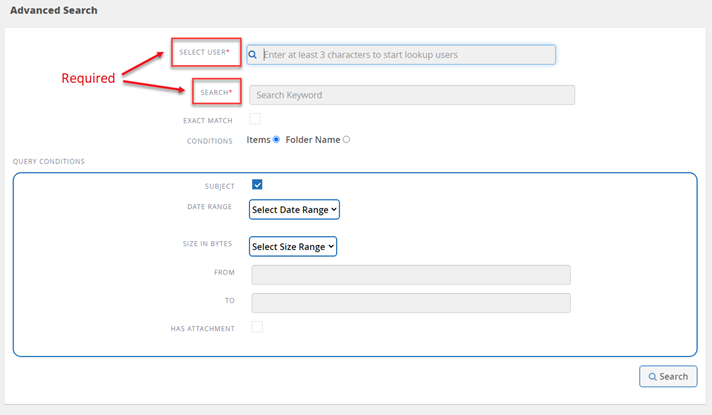Tick the Has Attachment checkbox
Image resolution: width=712 pixels, height=415 pixels.
tap(257, 327)
